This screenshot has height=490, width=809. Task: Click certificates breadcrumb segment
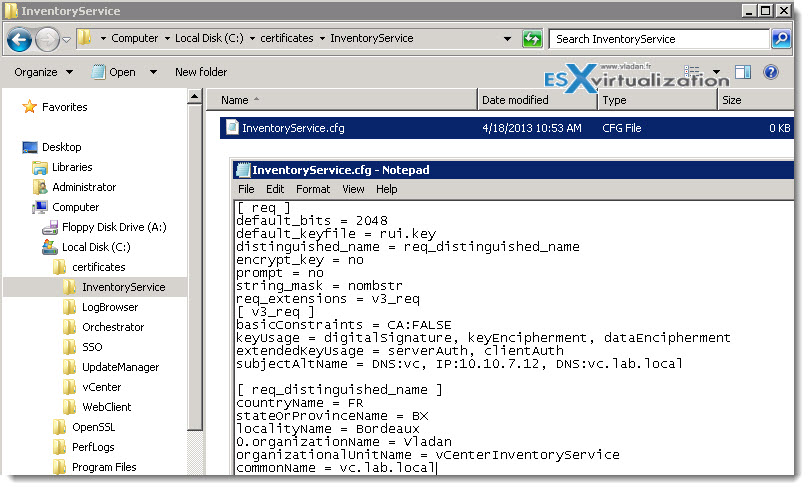pos(286,38)
